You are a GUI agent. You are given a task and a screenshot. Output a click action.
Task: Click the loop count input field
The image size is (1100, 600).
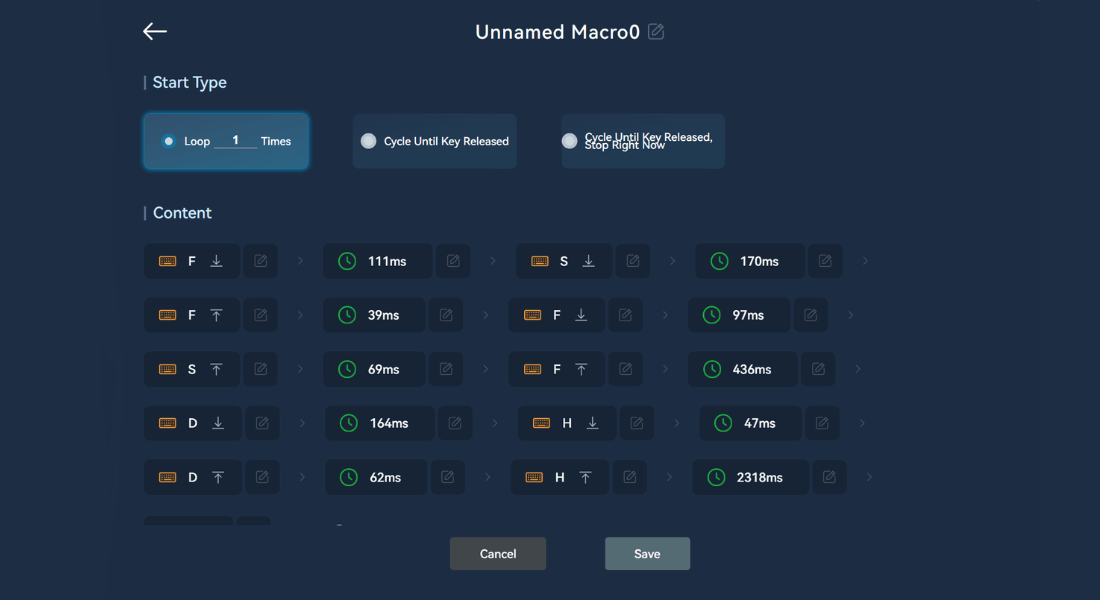(x=236, y=141)
